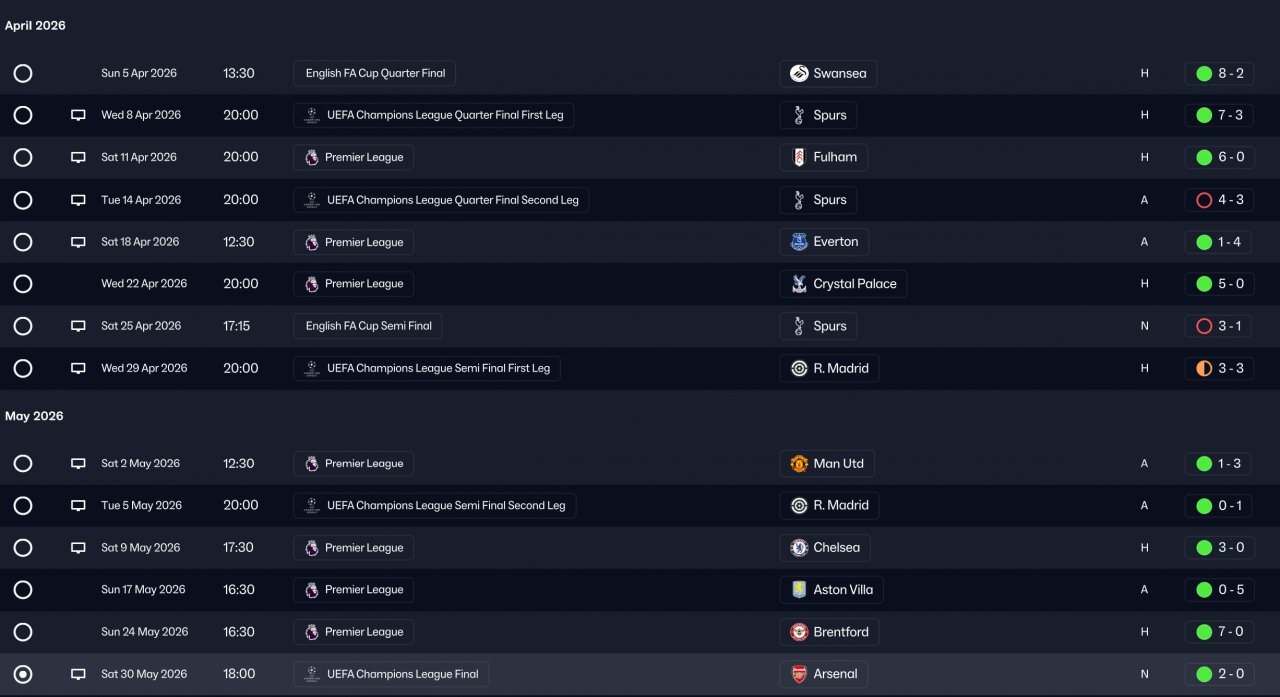Open UEFA Champions League Semi Final First Leg

coord(427,368)
